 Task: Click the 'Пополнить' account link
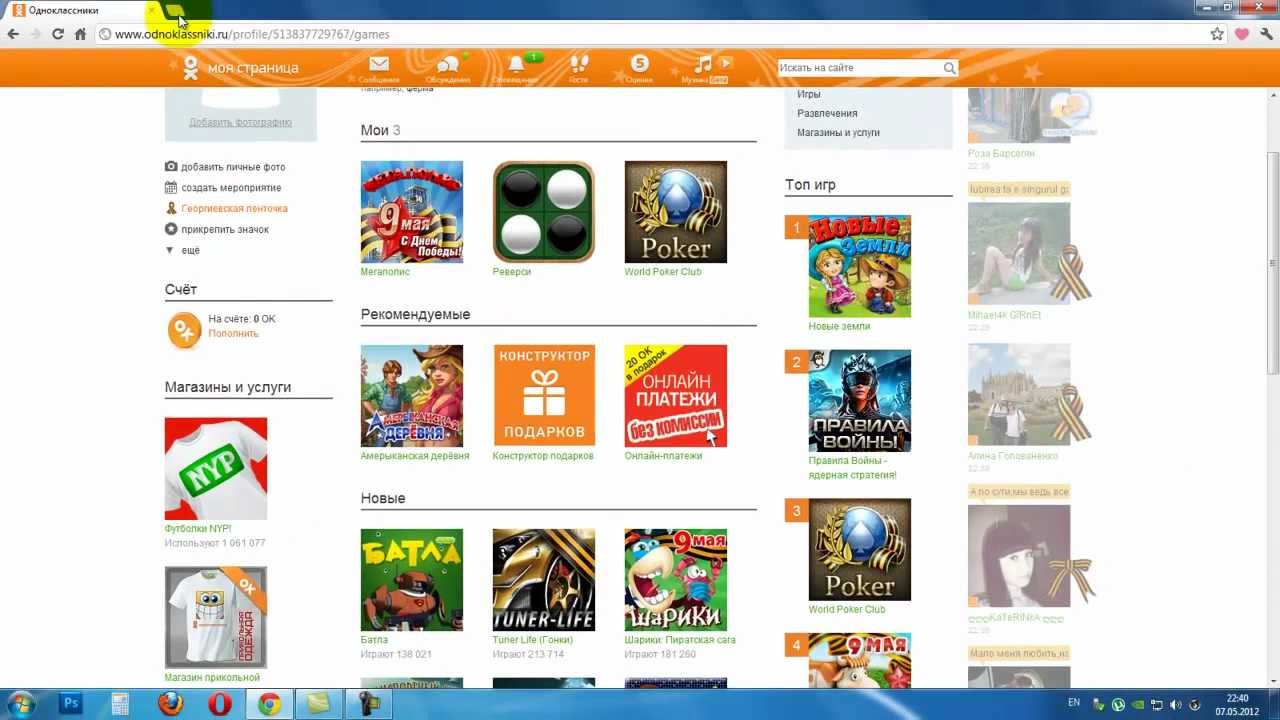(x=233, y=334)
